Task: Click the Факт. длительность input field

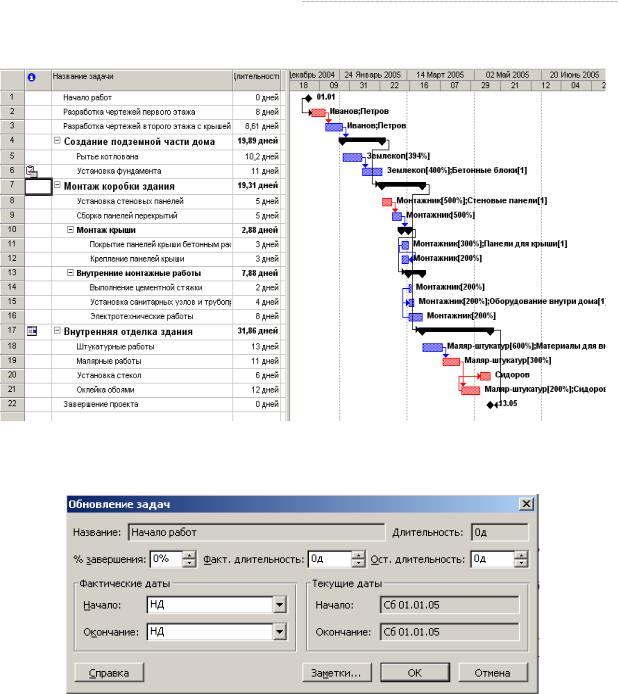Action: pyautogui.click(x=330, y=559)
